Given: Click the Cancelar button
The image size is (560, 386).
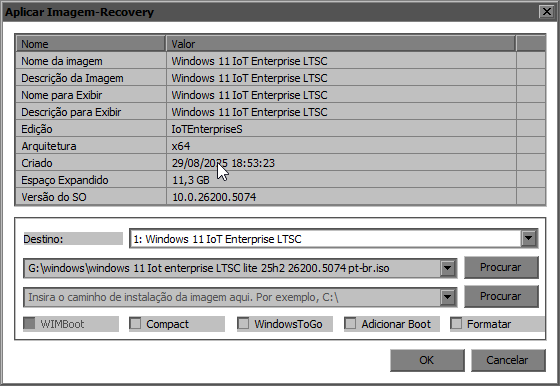Looking at the screenshot, I should 508,360.
